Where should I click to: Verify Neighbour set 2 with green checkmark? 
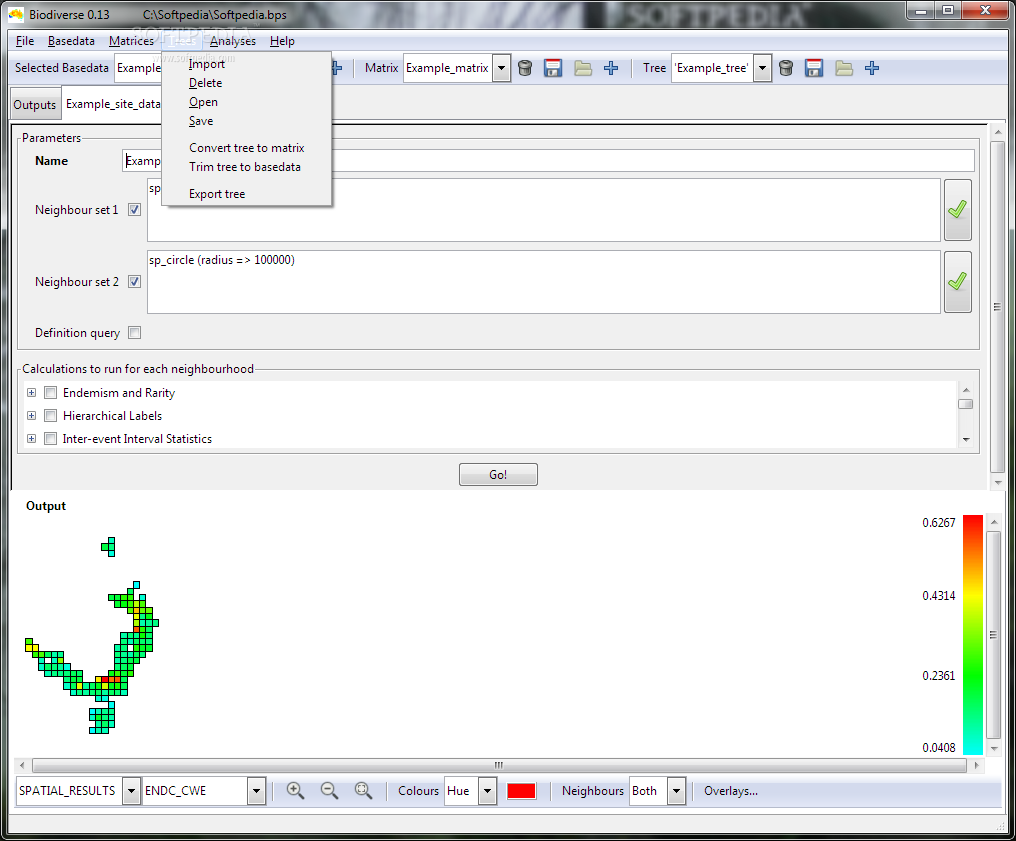[x=957, y=282]
